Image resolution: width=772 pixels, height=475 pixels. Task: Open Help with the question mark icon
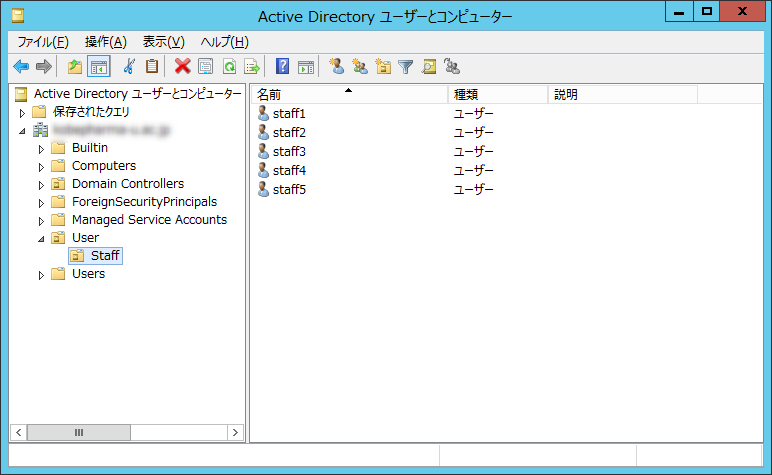click(282, 66)
